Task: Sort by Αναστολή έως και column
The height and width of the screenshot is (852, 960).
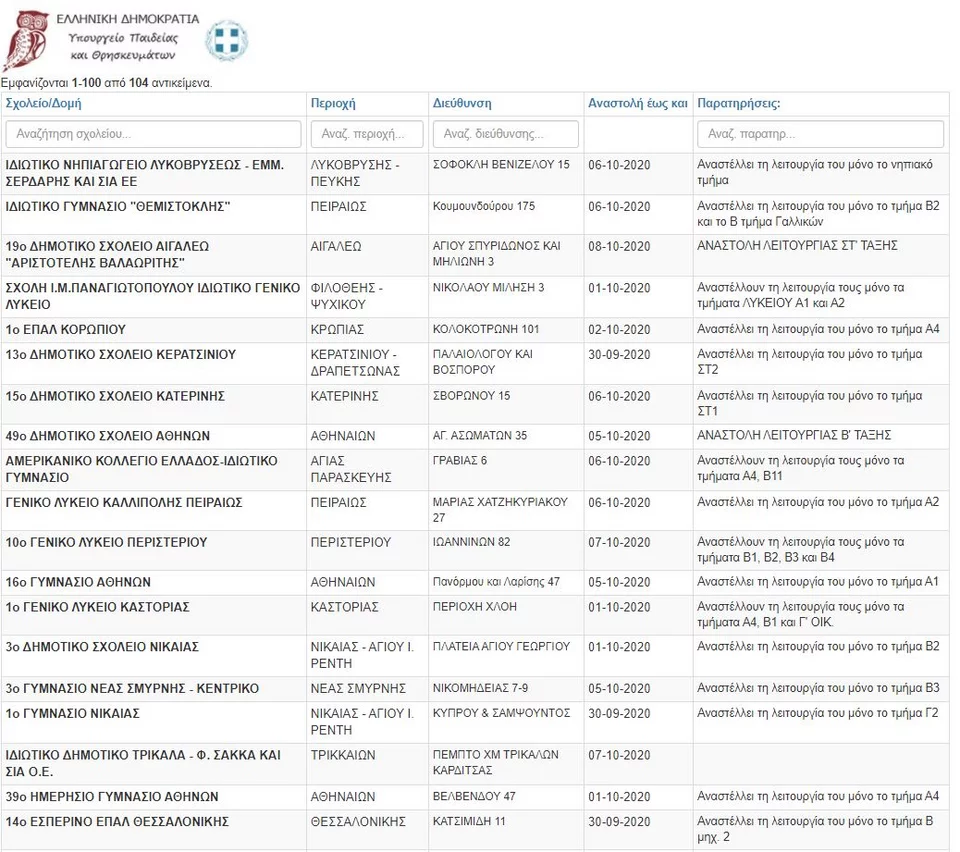Action: [x=637, y=104]
